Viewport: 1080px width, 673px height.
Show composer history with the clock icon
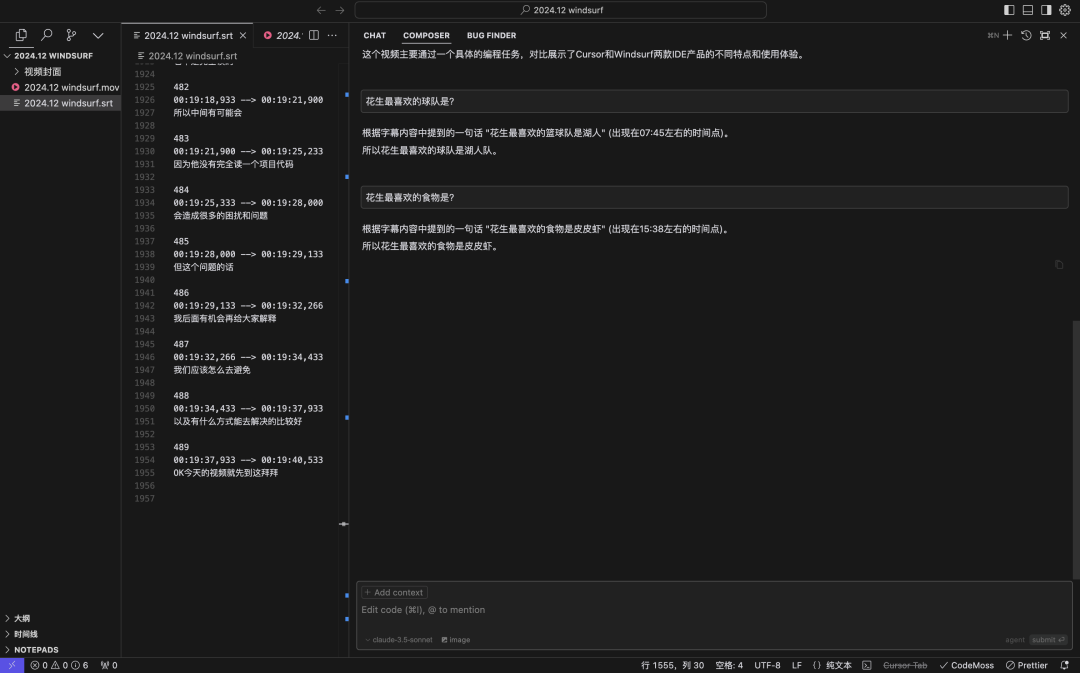1026,35
